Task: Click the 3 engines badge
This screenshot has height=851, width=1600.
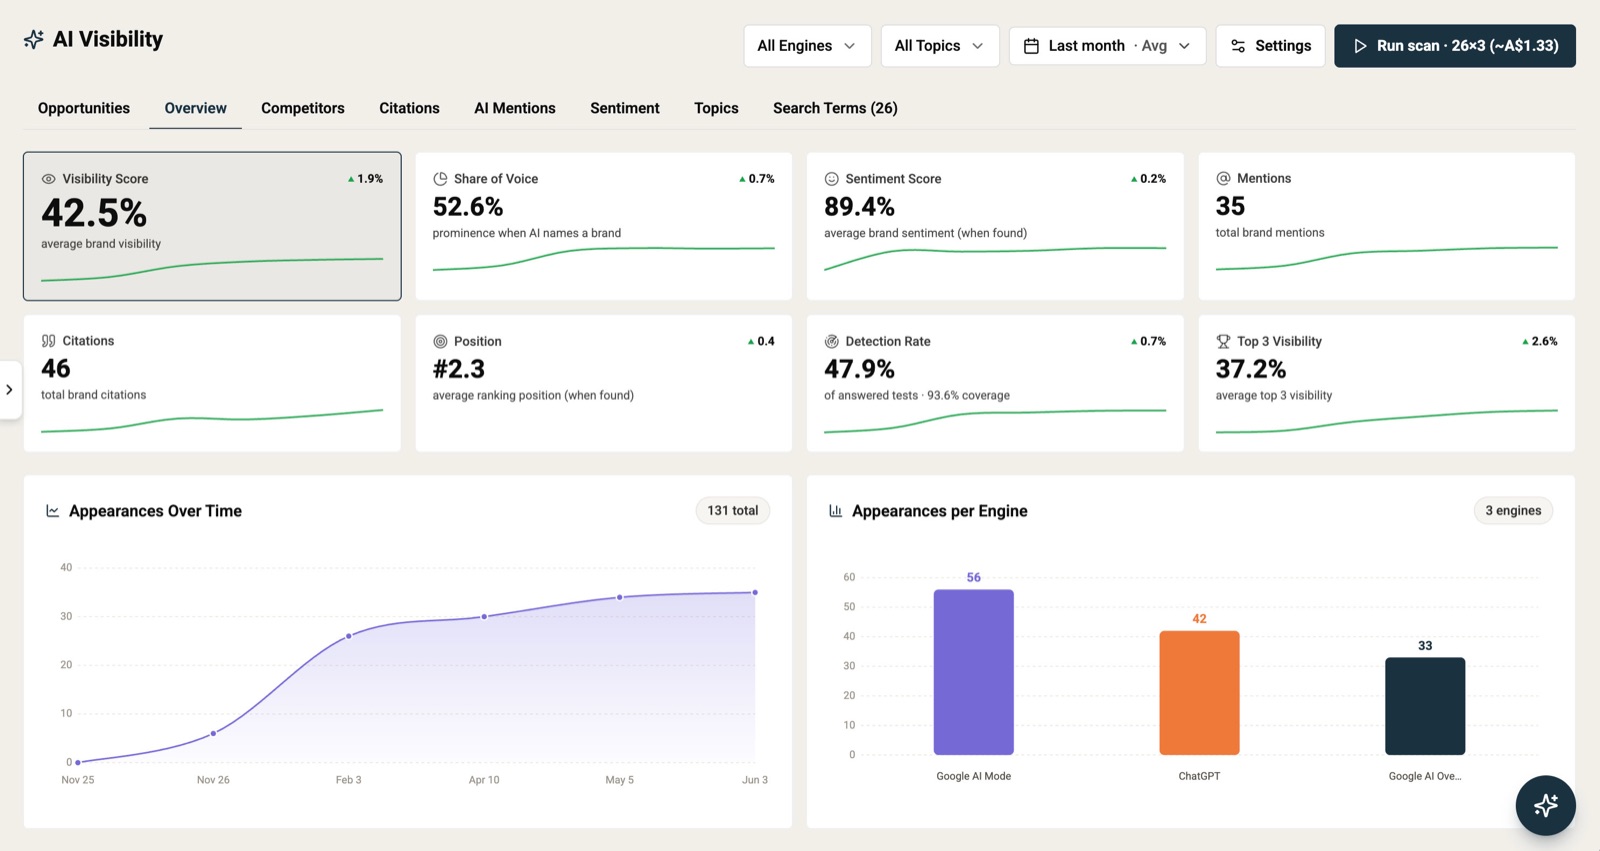Action: (1513, 511)
